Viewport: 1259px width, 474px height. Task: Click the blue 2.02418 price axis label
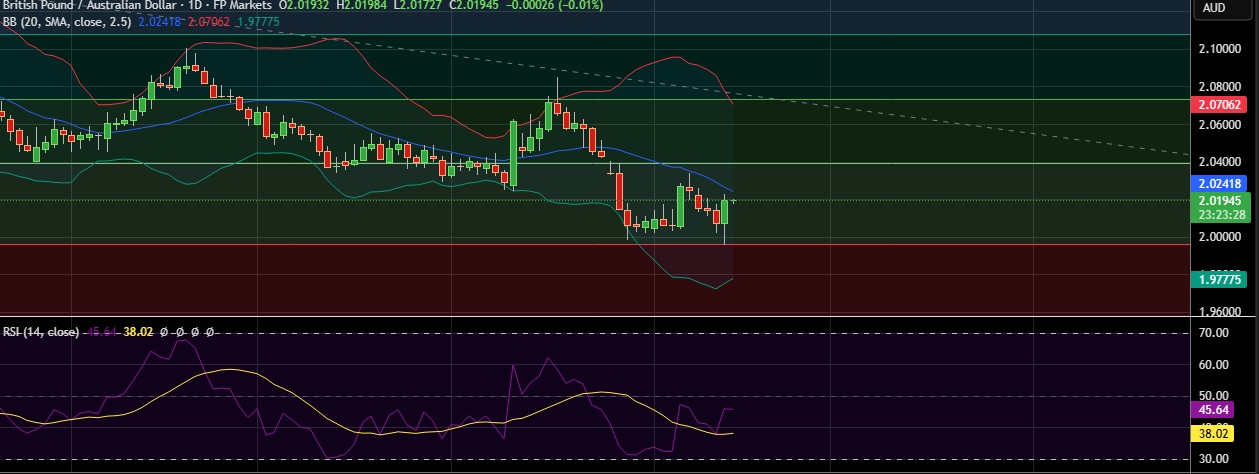pos(1219,184)
